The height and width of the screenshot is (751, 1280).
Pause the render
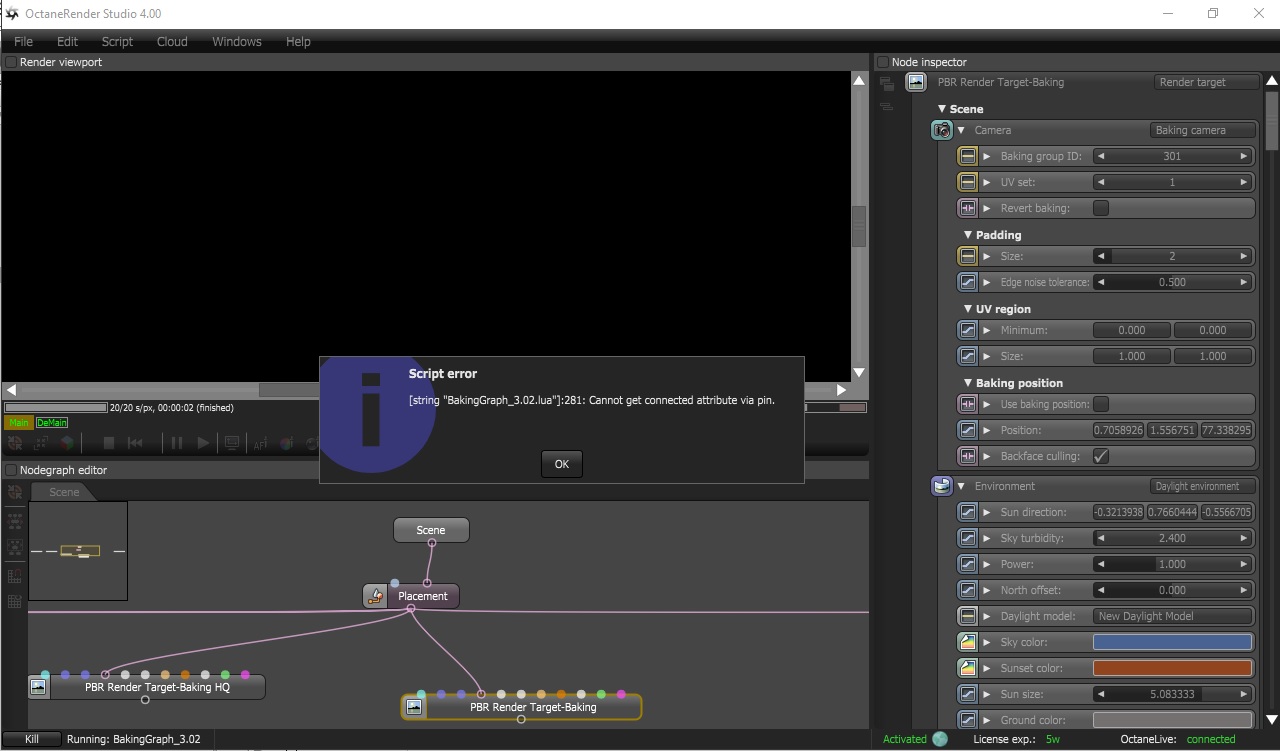point(176,443)
